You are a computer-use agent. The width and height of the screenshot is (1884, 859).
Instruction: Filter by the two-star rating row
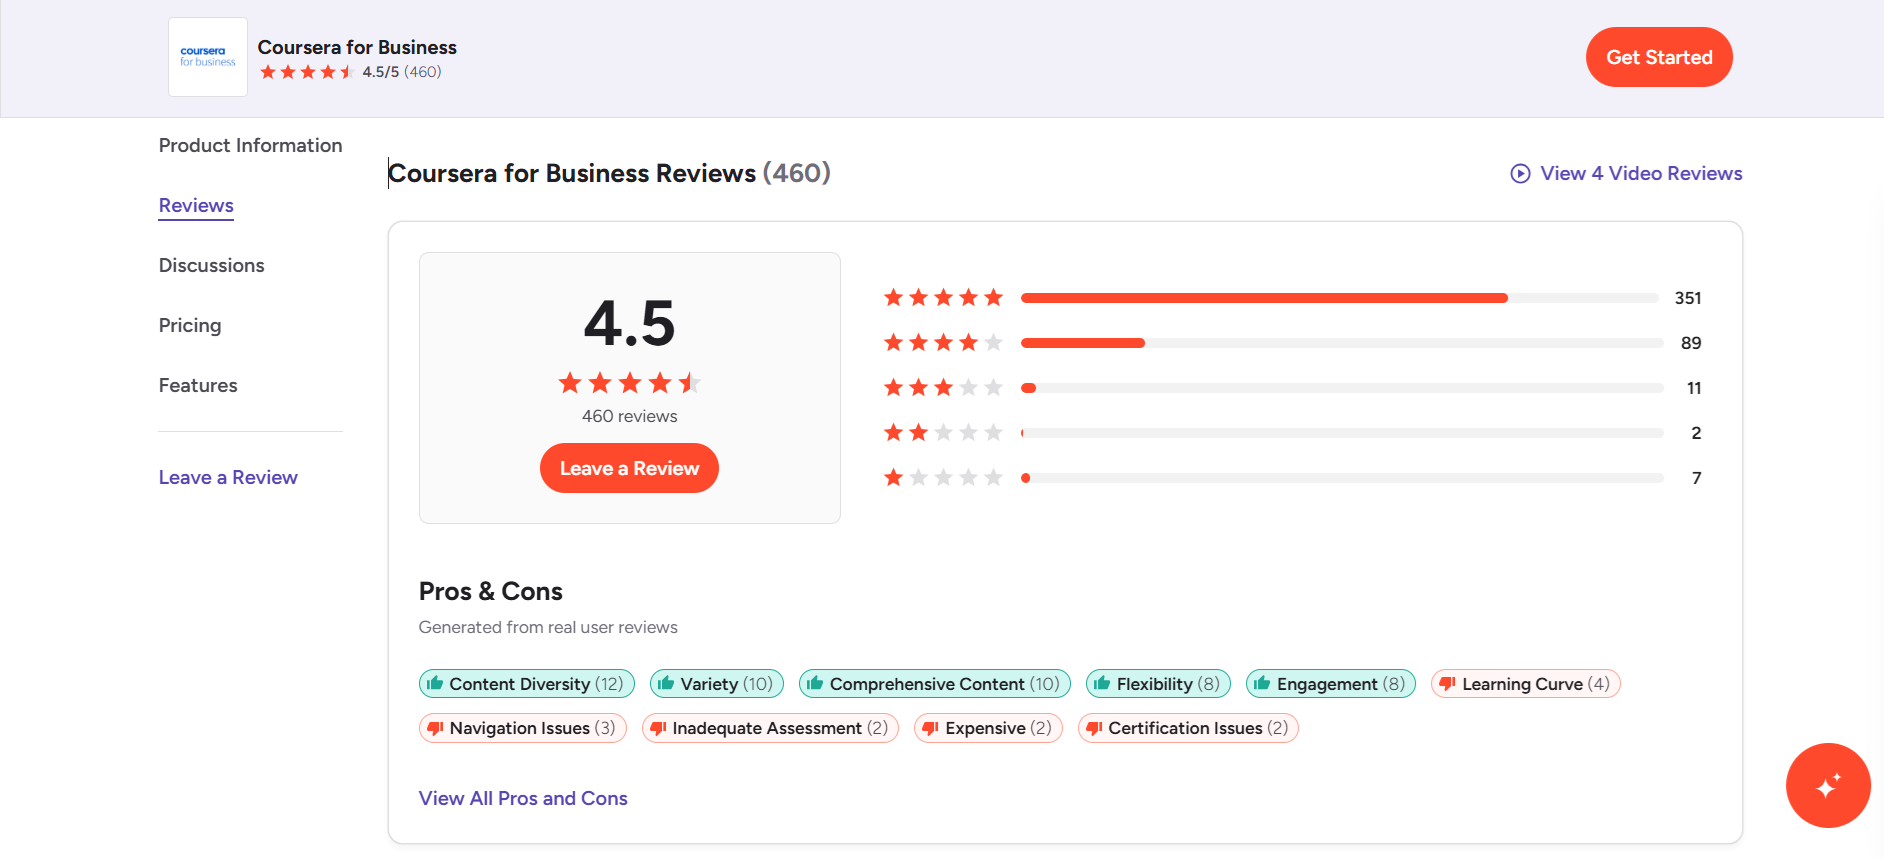[1292, 433]
